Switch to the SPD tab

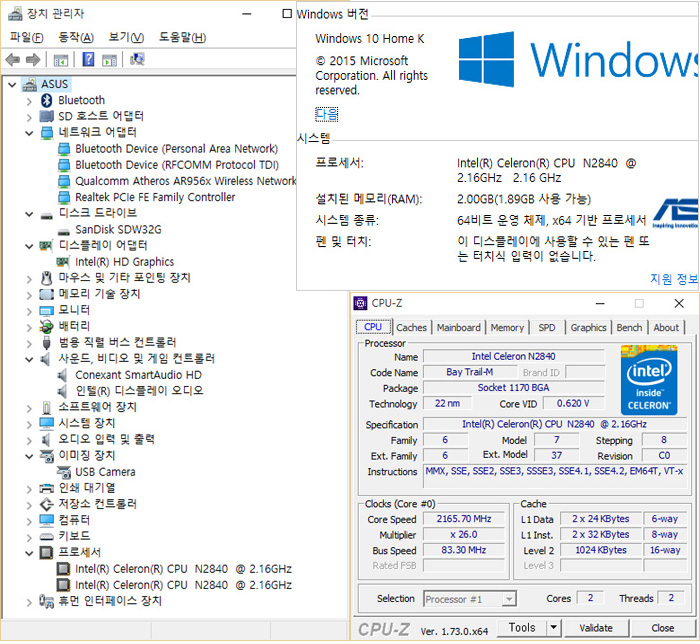point(547,328)
